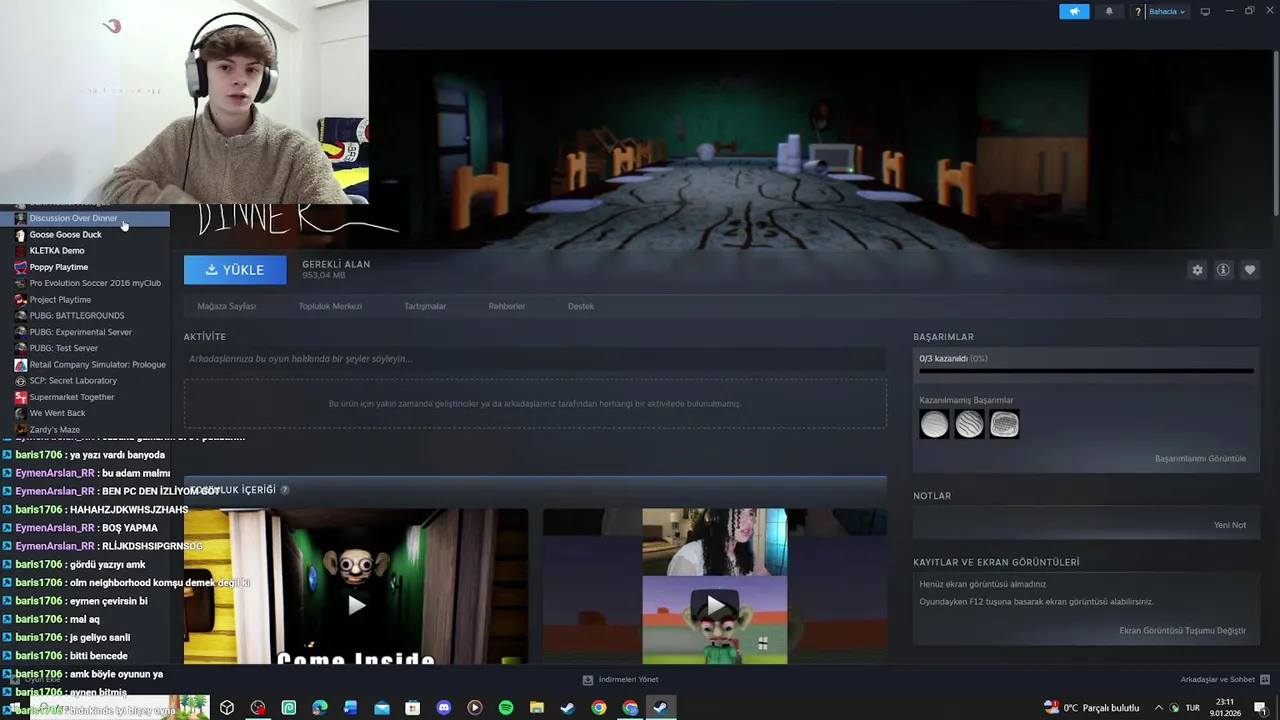Open the Steam notifications bell
Image resolution: width=1280 pixels, height=720 pixels.
coord(1109,12)
